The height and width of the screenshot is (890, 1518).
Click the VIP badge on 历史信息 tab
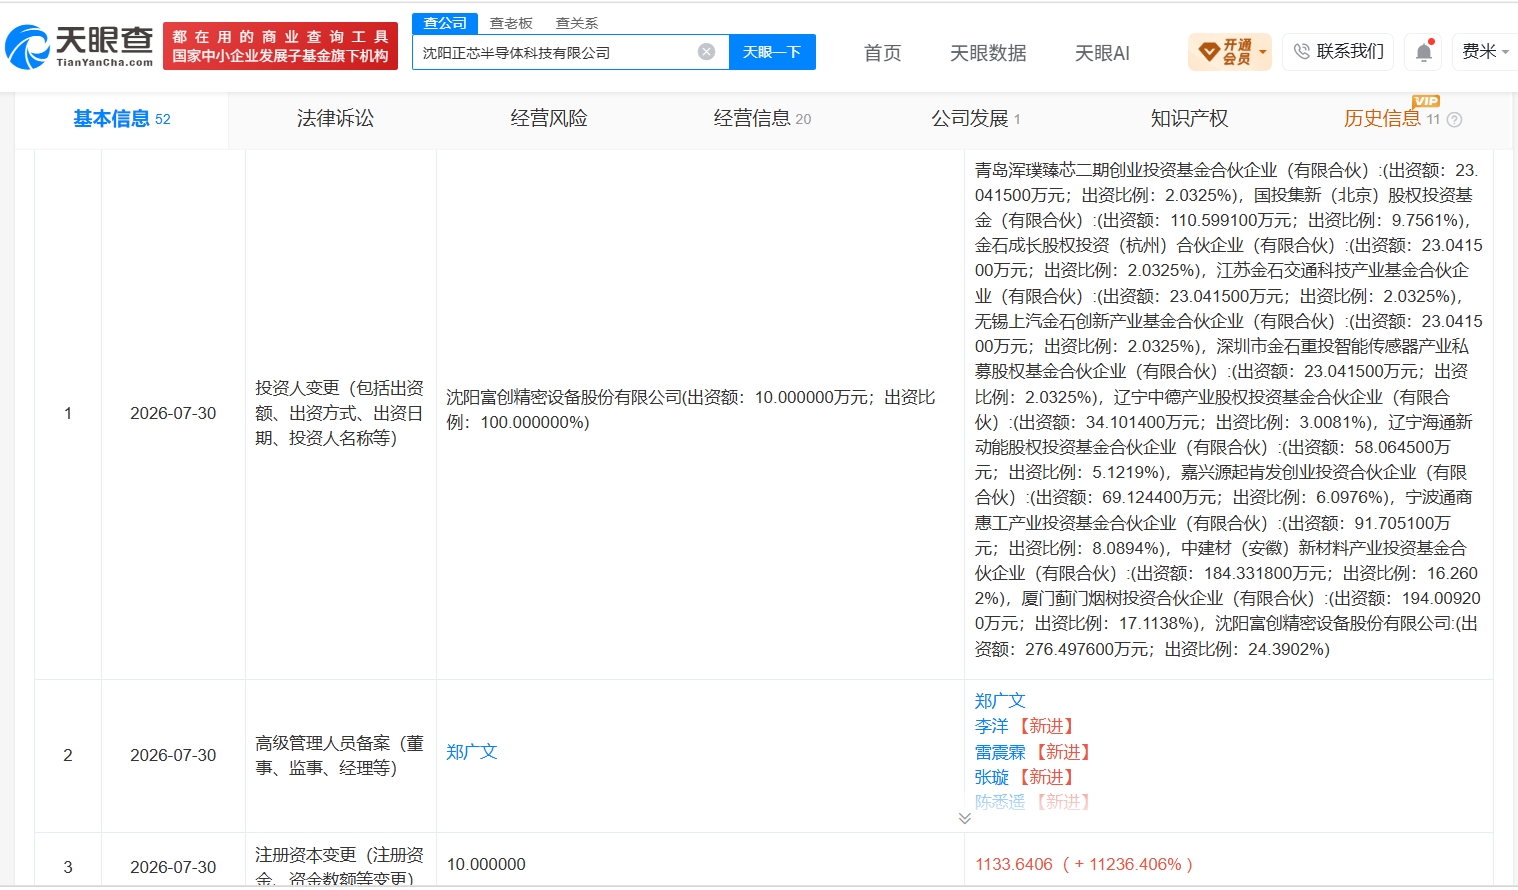coord(1425,101)
